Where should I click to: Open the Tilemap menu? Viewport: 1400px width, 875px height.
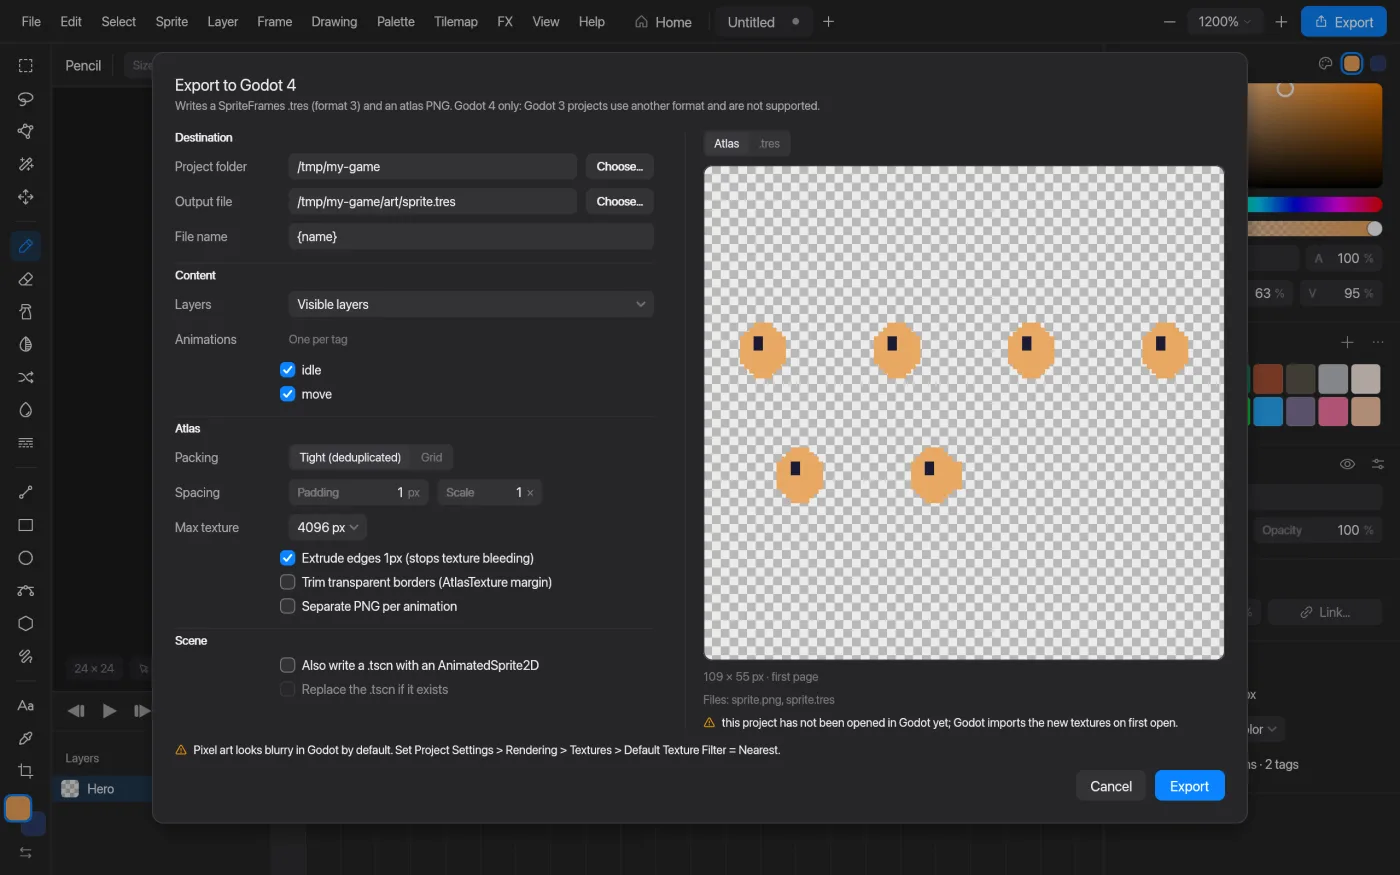pyautogui.click(x=456, y=22)
